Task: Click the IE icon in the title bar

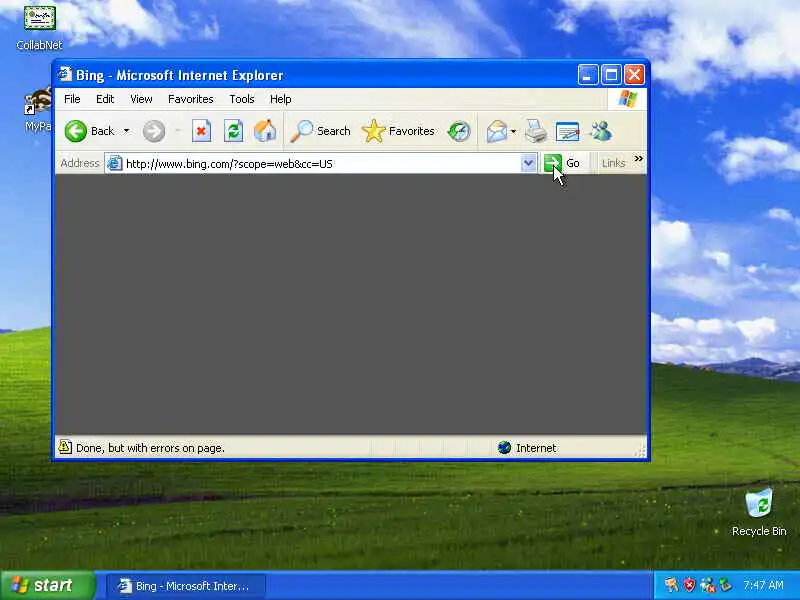Action: (x=65, y=74)
